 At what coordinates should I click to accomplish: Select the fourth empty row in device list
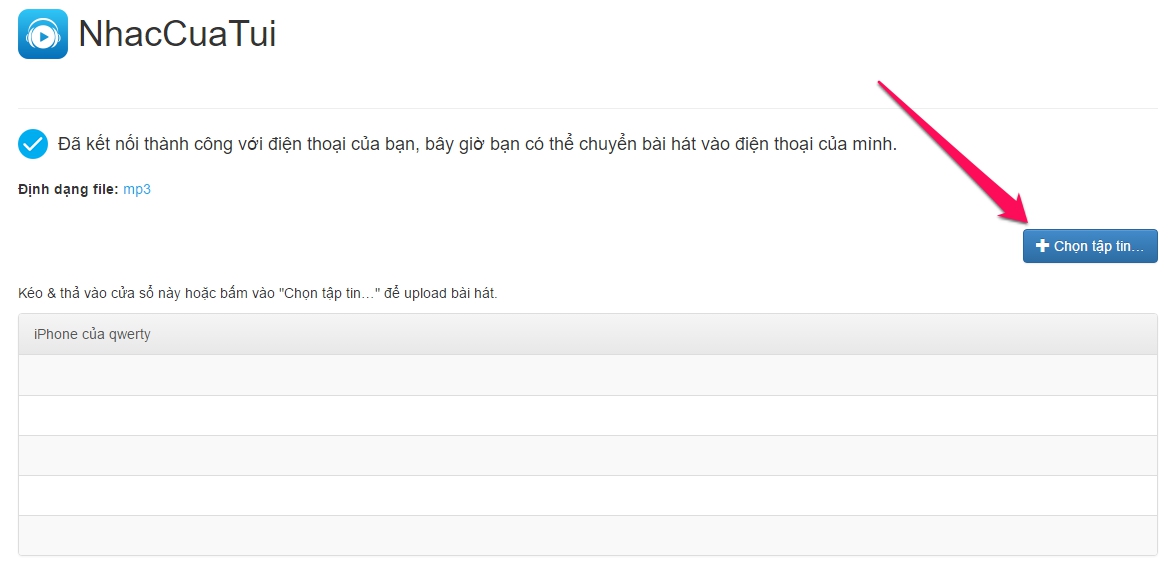pyautogui.click(x=587, y=496)
